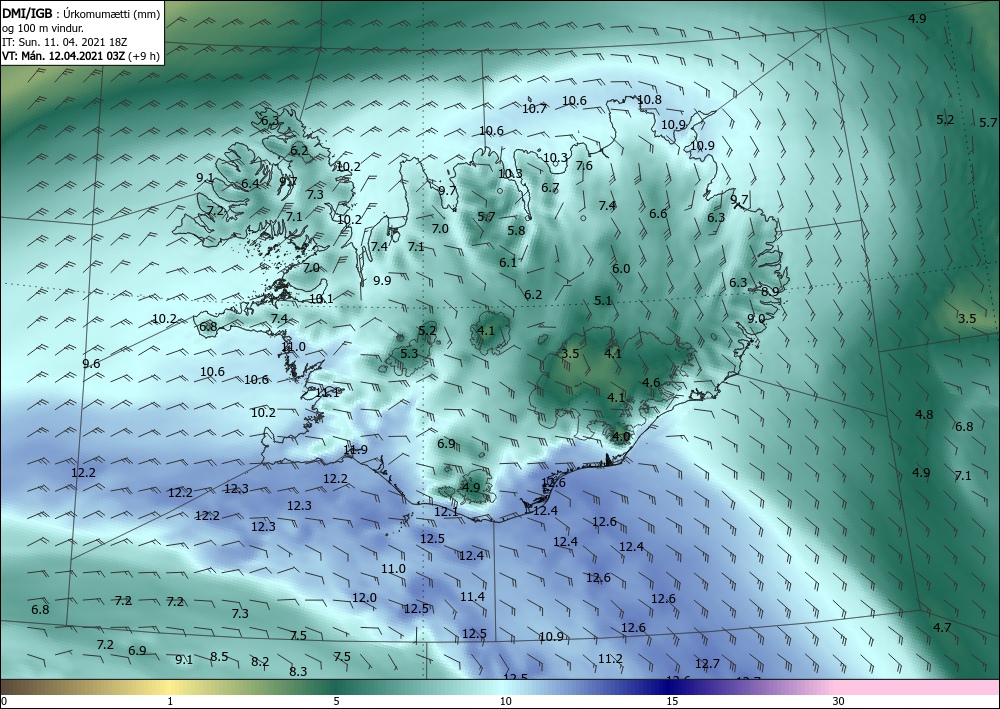
Task: Select the 4.0 value label
Action: pyautogui.click(x=621, y=437)
